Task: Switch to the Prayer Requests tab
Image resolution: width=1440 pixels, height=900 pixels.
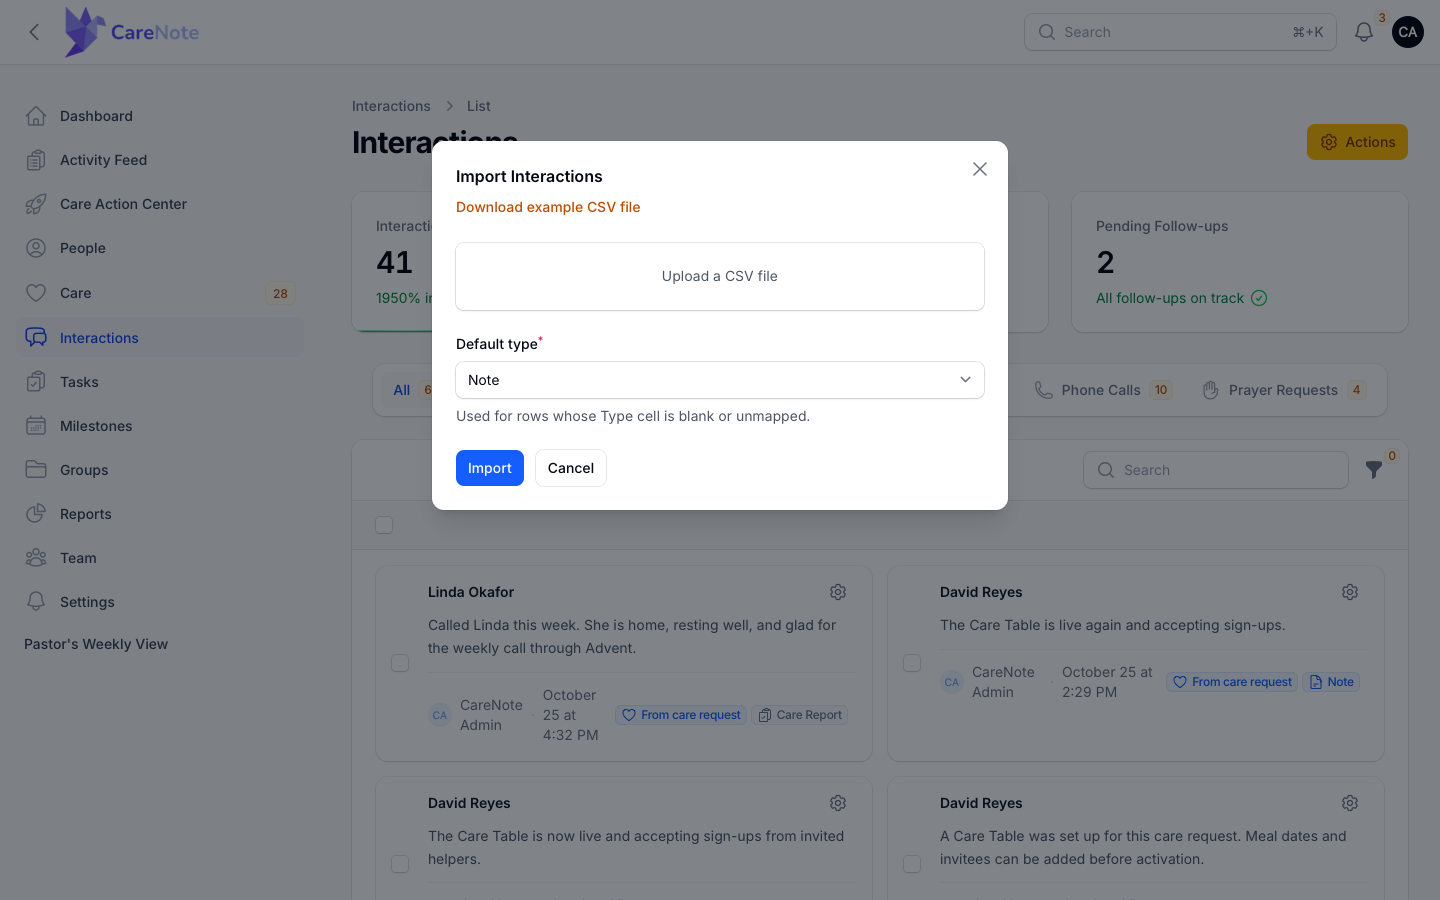Action: (x=1284, y=390)
